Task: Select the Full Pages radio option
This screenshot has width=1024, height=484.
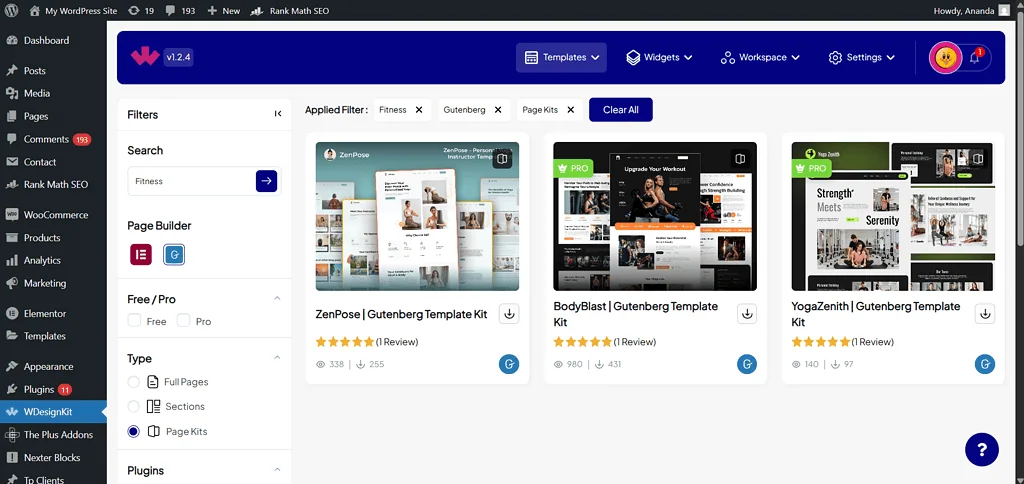Action: (134, 382)
